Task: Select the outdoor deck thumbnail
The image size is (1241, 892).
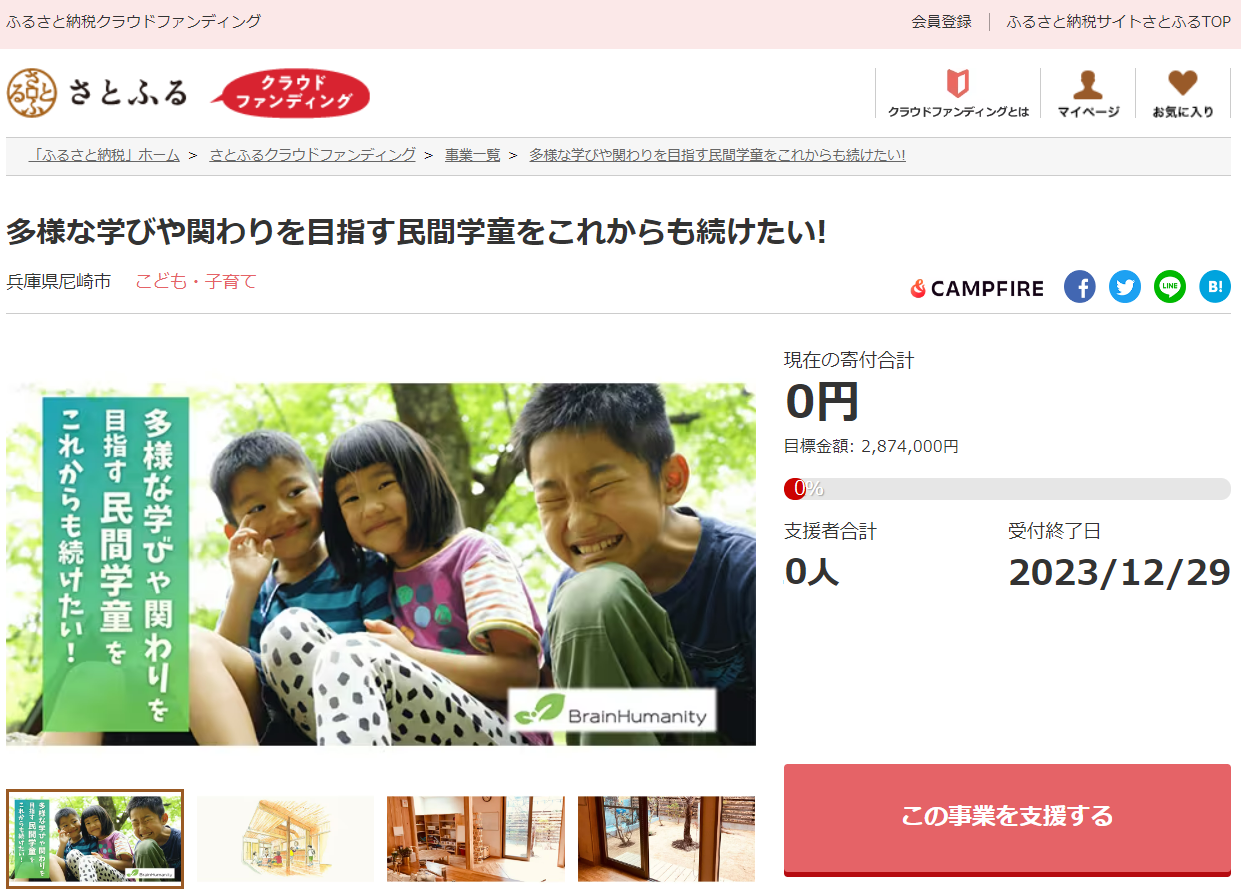Action: click(x=666, y=839)
